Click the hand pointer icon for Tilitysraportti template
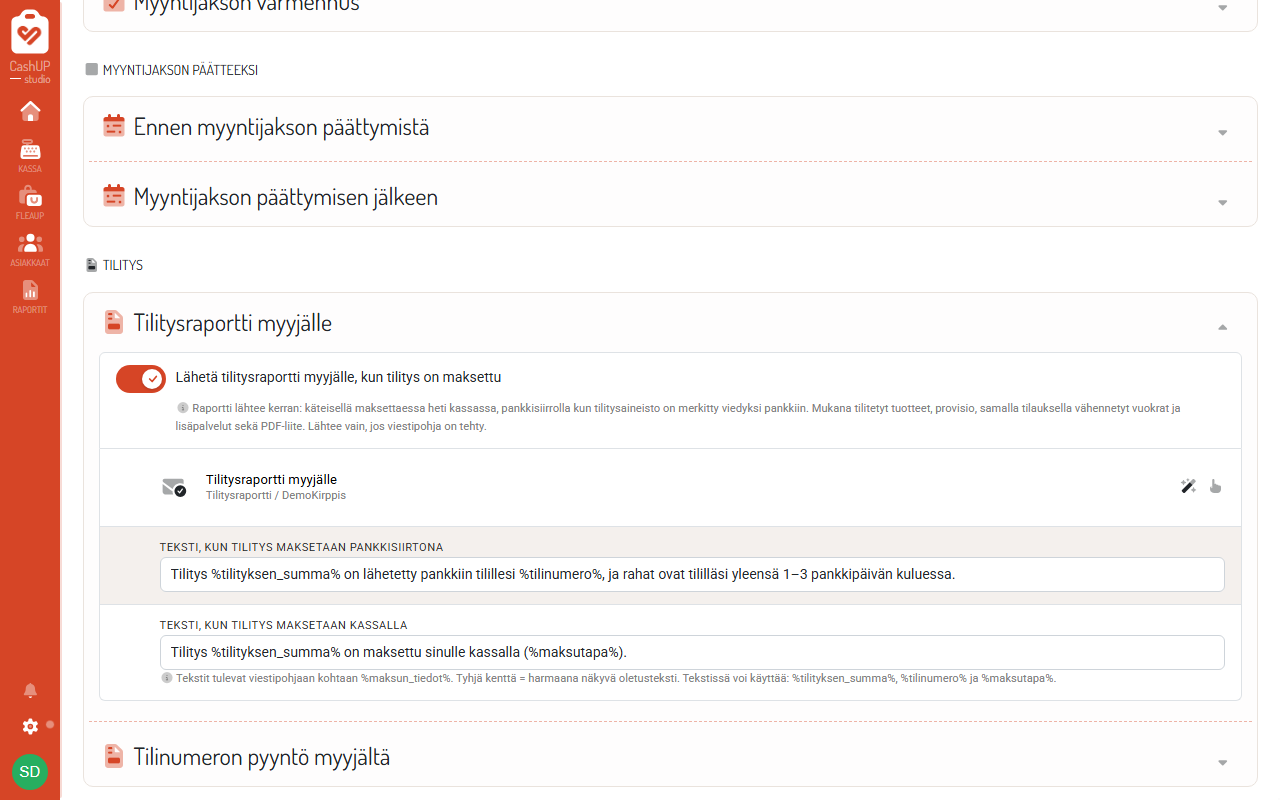This screenshot has height=800, width=1280. 1215,487
